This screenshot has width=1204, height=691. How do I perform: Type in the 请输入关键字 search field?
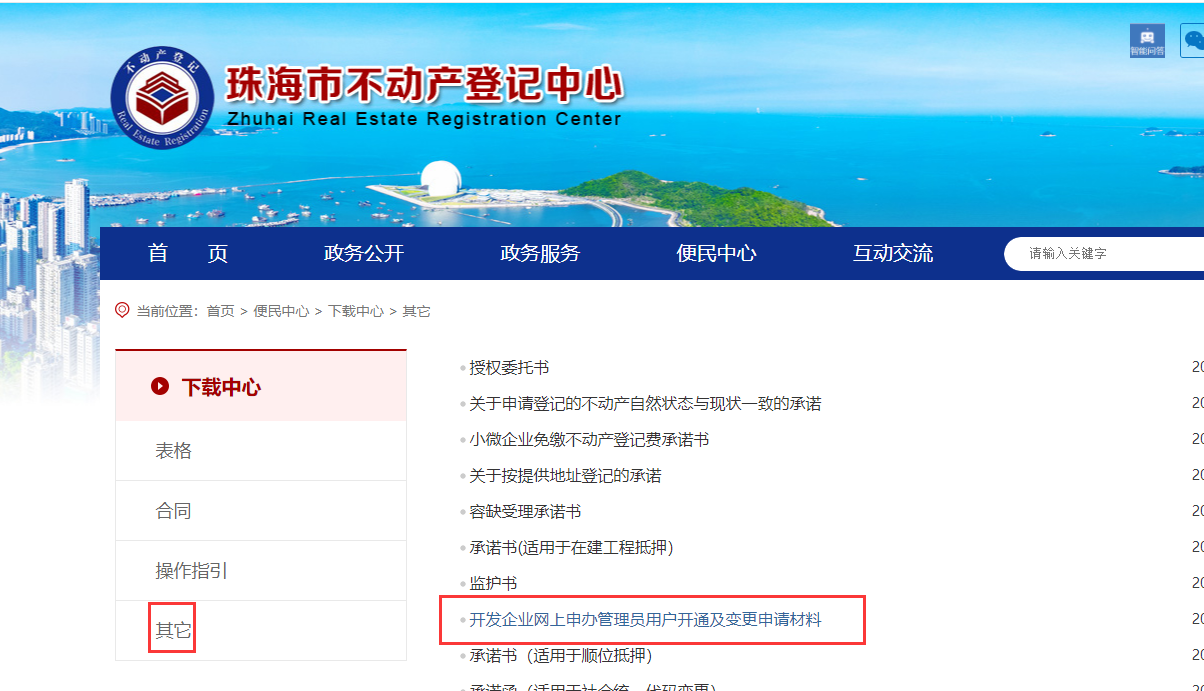pyautogui.click(x=1110, y=253)
